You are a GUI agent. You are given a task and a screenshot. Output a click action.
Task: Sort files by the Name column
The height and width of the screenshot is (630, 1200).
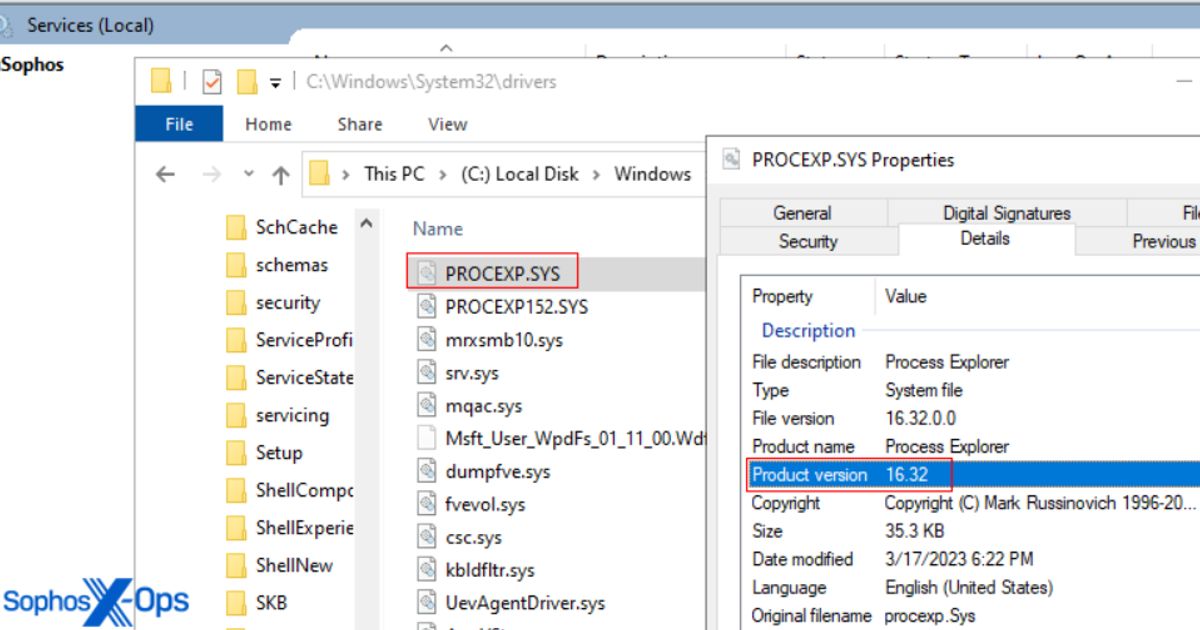tap(438, 229)
